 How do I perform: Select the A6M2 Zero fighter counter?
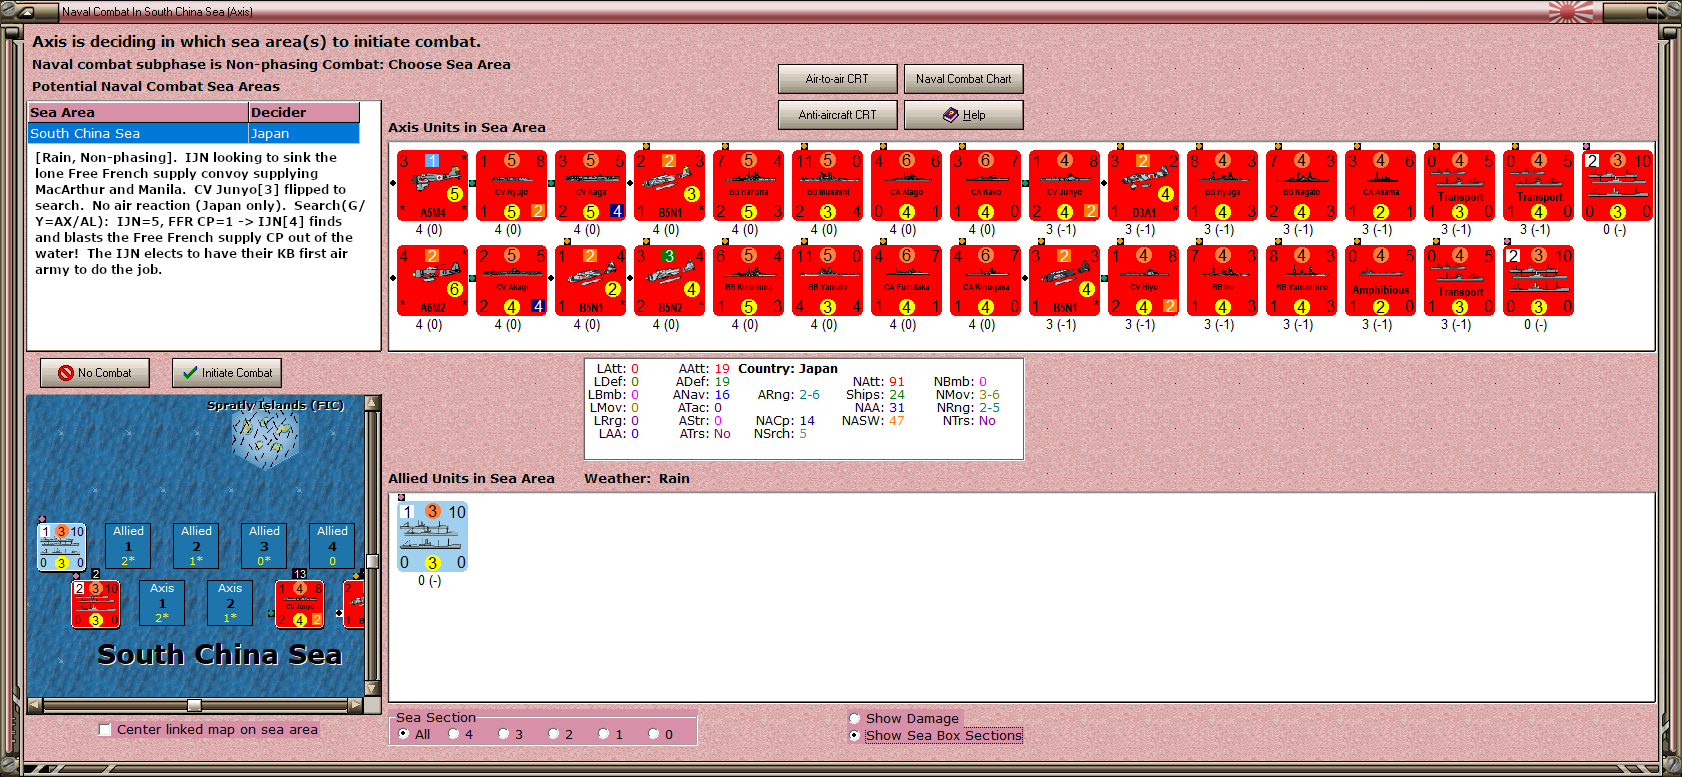pos(433,280)
